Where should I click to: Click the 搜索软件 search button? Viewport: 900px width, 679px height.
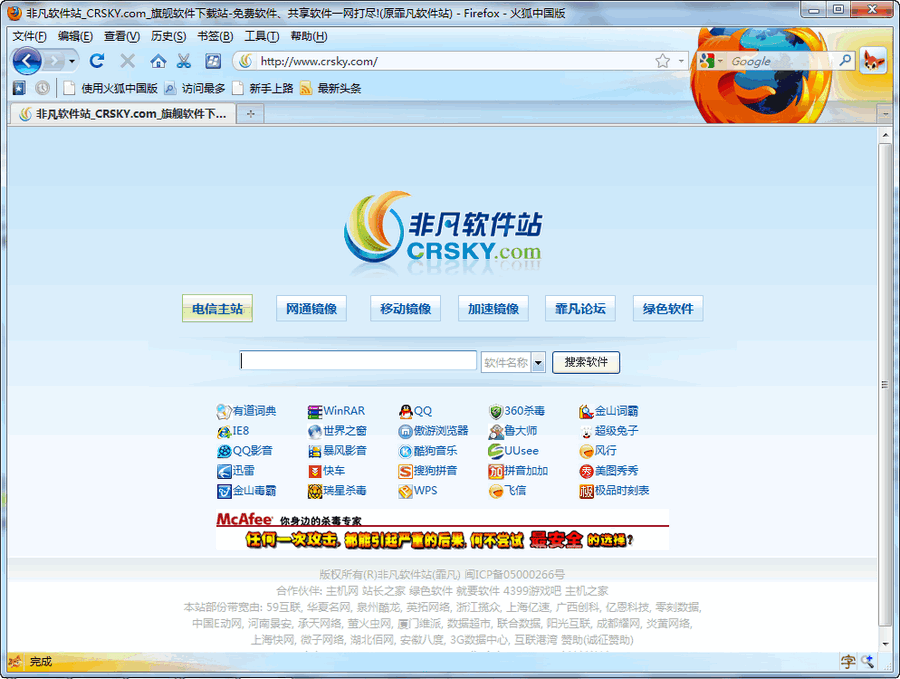tap(585, 362)
